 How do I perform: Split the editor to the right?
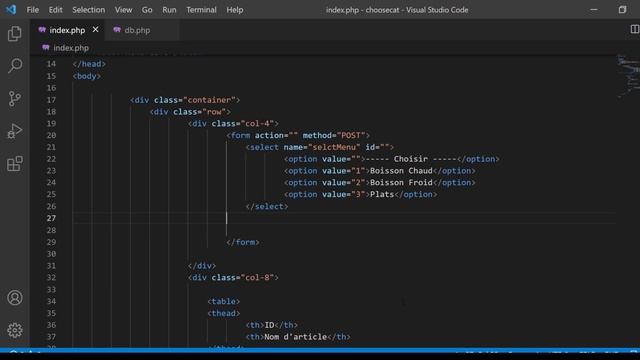(x=635, y=29)
